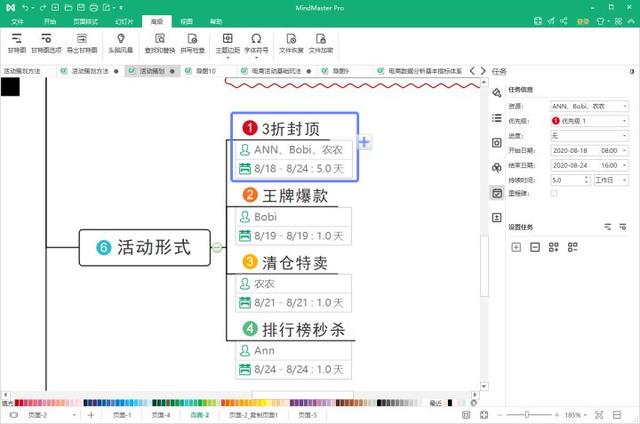Collapse the 活动形式 branch with minus circle

coord(217,247)
